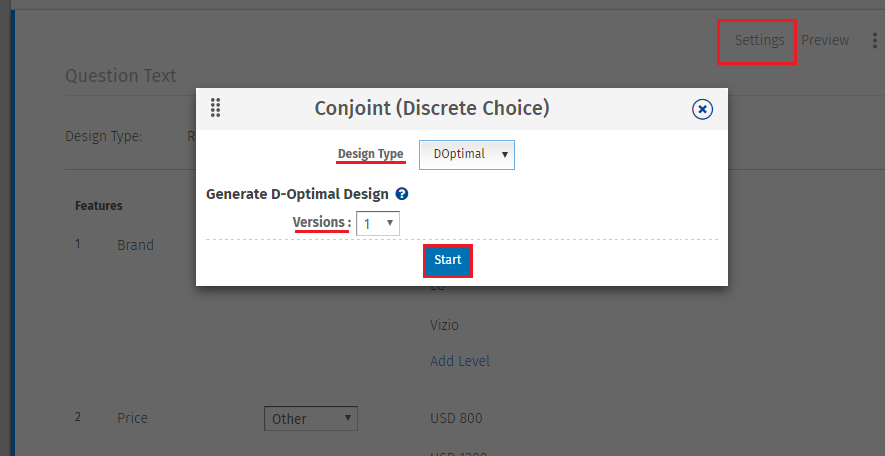This screenshot has height=456, width=885.
Task: Open the Preview option
Action: [825, 40]
